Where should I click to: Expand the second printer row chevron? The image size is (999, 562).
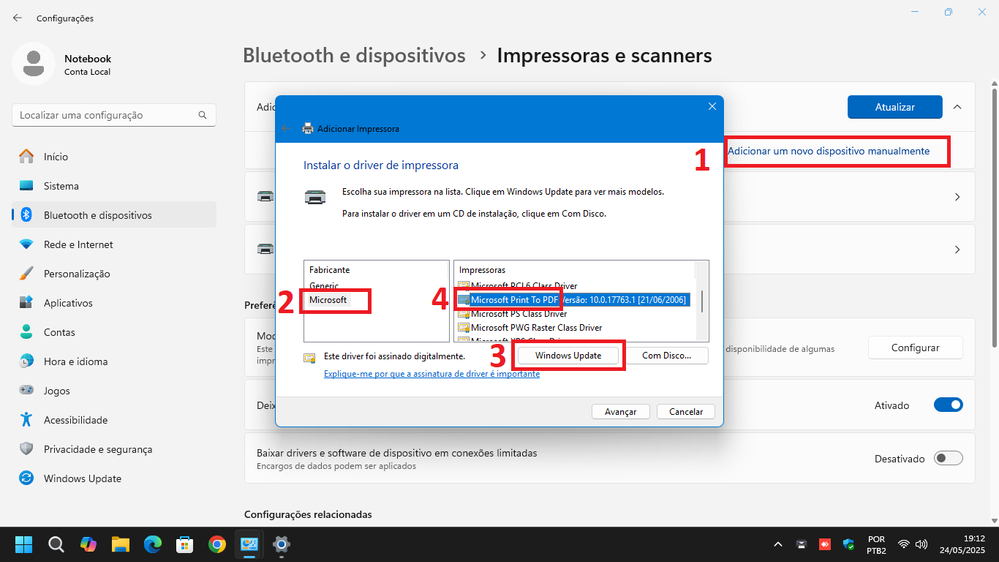958,250
